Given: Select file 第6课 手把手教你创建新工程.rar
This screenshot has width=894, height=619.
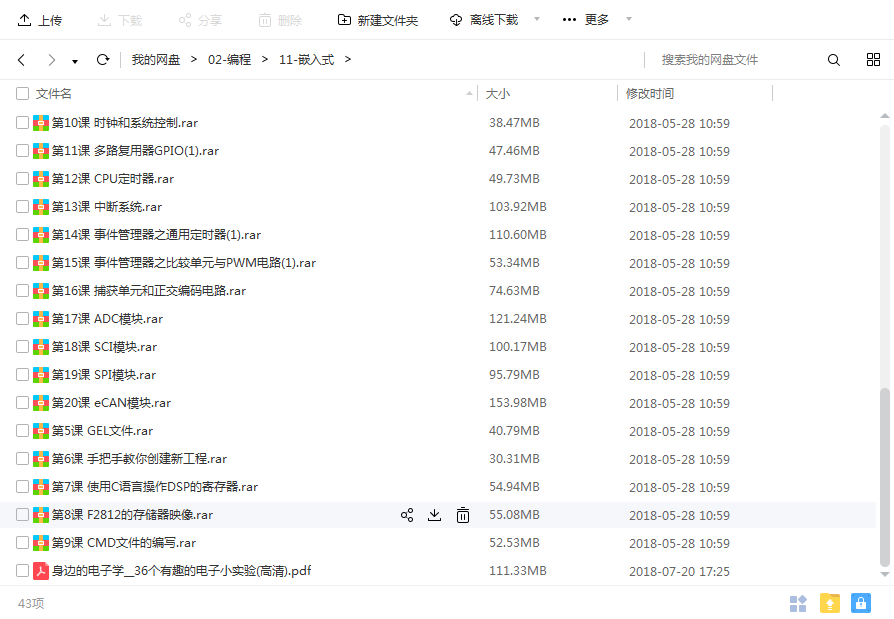Looking at the screenshot, I should (x=139, y=459).
